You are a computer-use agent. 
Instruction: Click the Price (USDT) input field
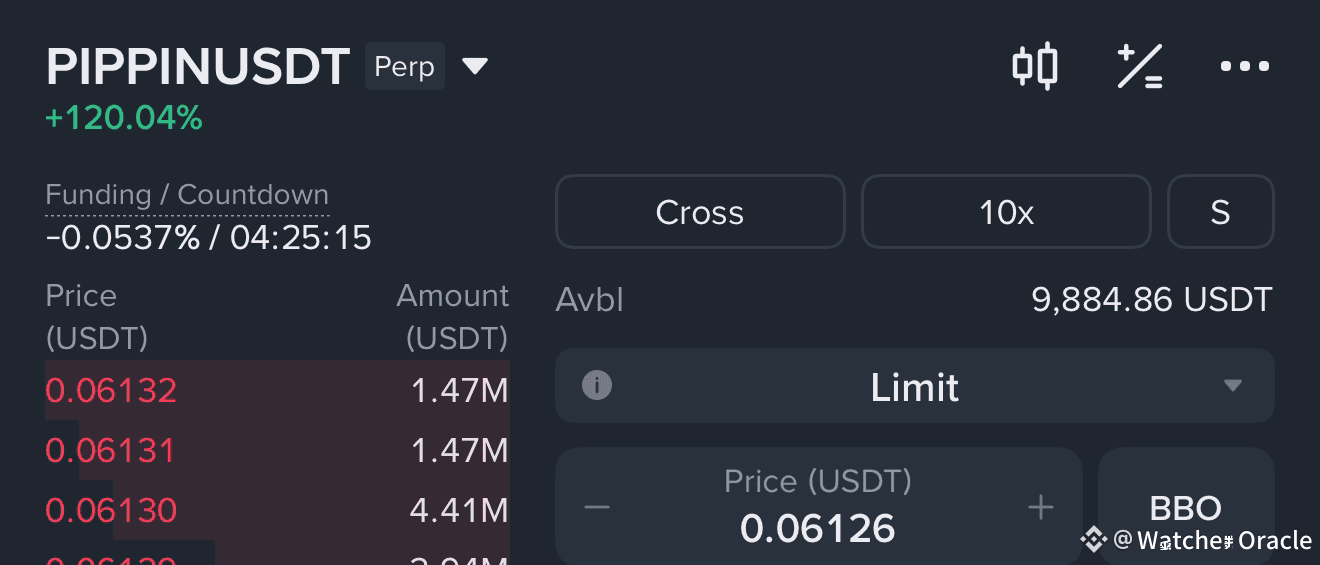(818, 507)
